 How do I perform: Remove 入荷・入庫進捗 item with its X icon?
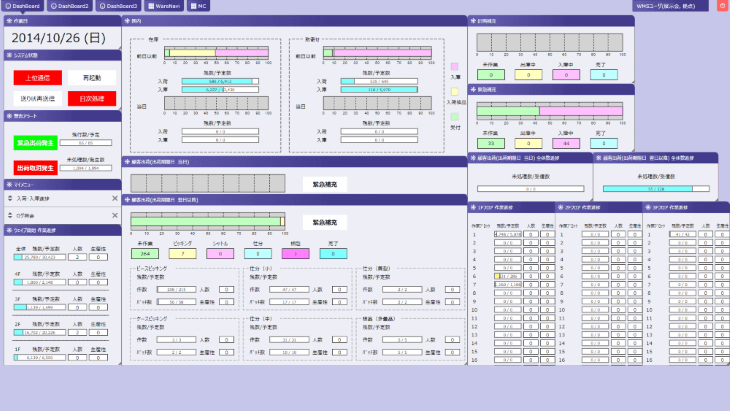[x=114, y=199]
